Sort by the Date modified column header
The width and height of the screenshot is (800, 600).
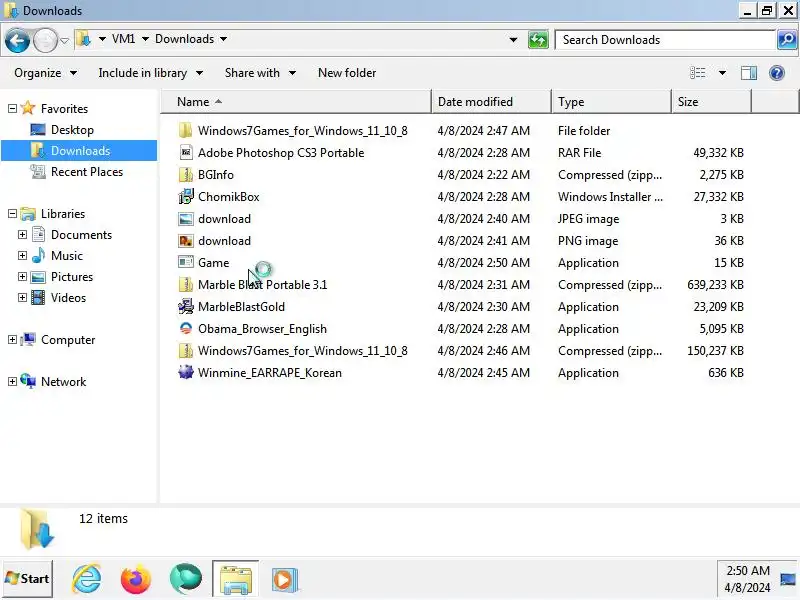point(491,102)
